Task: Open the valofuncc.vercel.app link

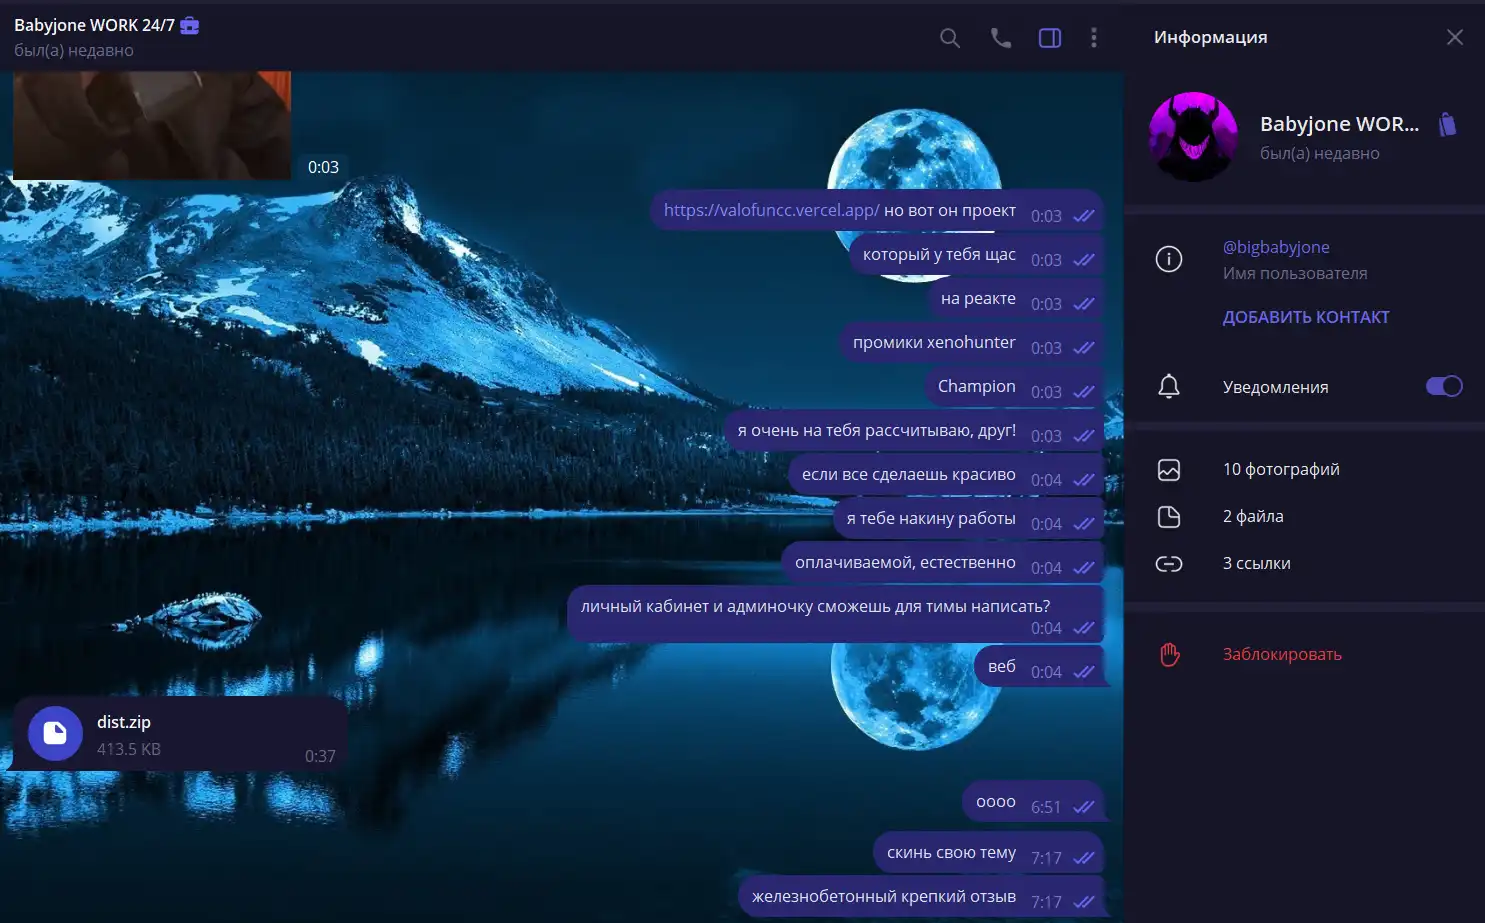Action: [x=771, y=210]
